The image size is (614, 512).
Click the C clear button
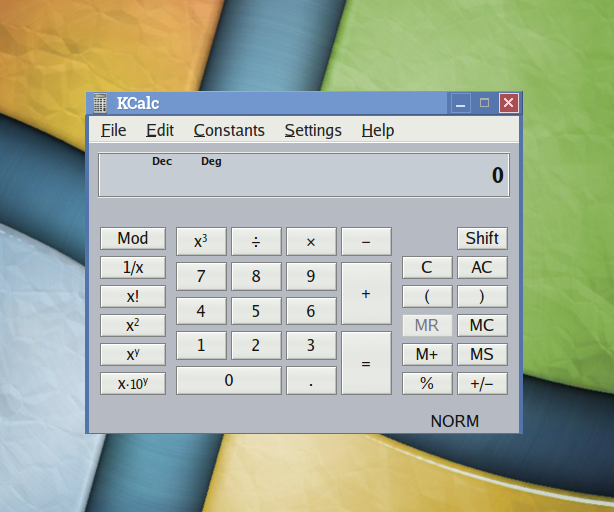point(427,267)
